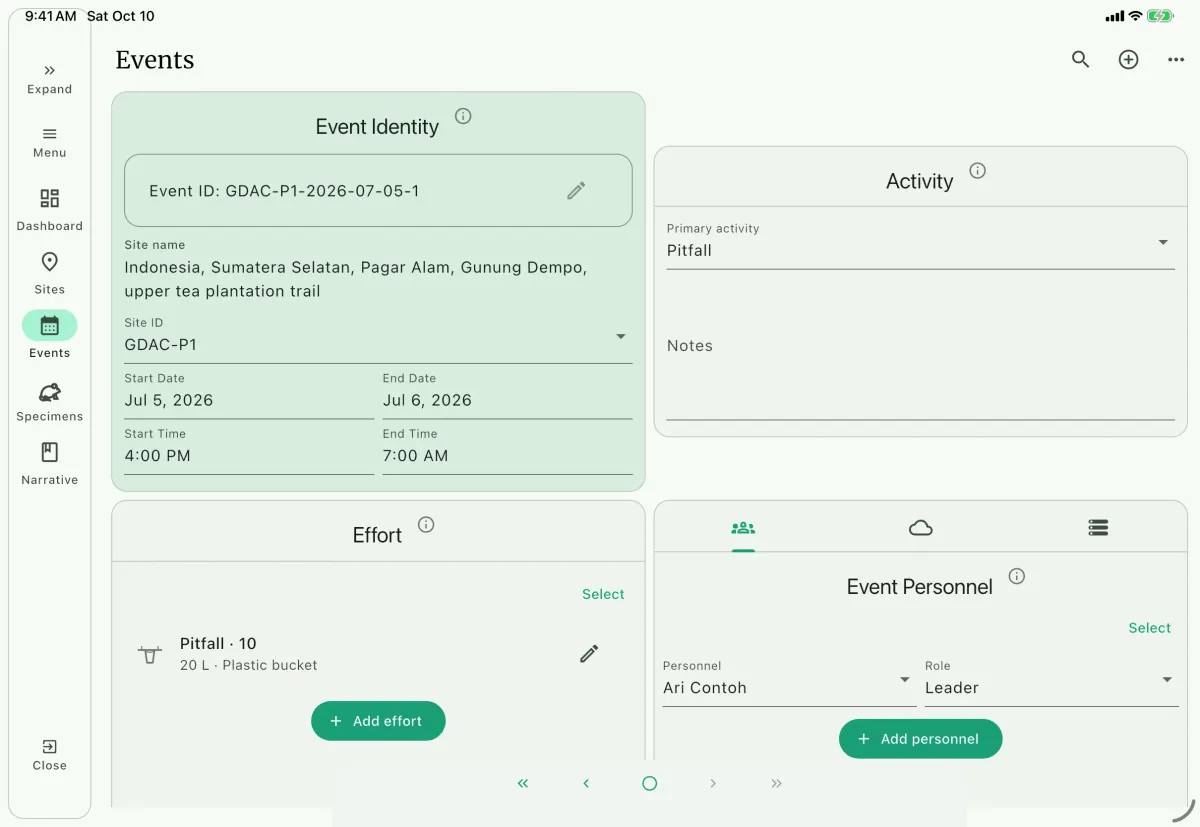This screenshot has width=1200, height=827.
Task: Click the End Time field 7:00 AM
Action: click(507, 449)
